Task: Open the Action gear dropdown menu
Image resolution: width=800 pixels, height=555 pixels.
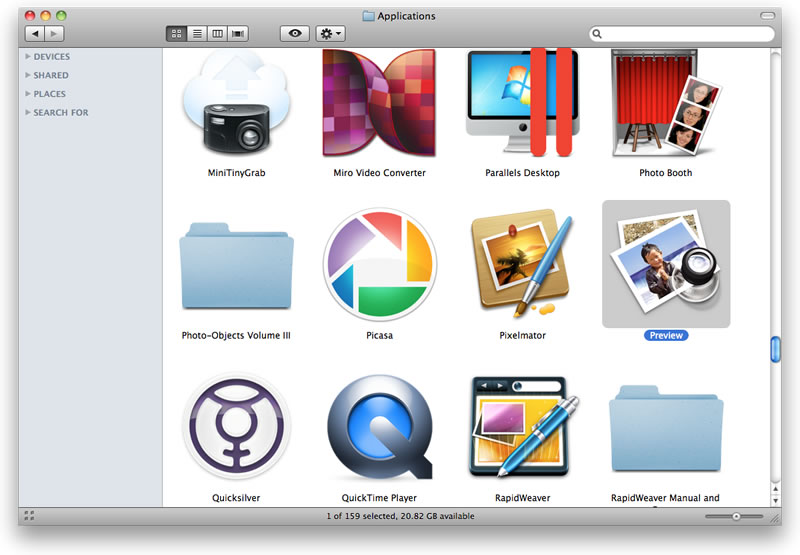Action: coord(330,33)
